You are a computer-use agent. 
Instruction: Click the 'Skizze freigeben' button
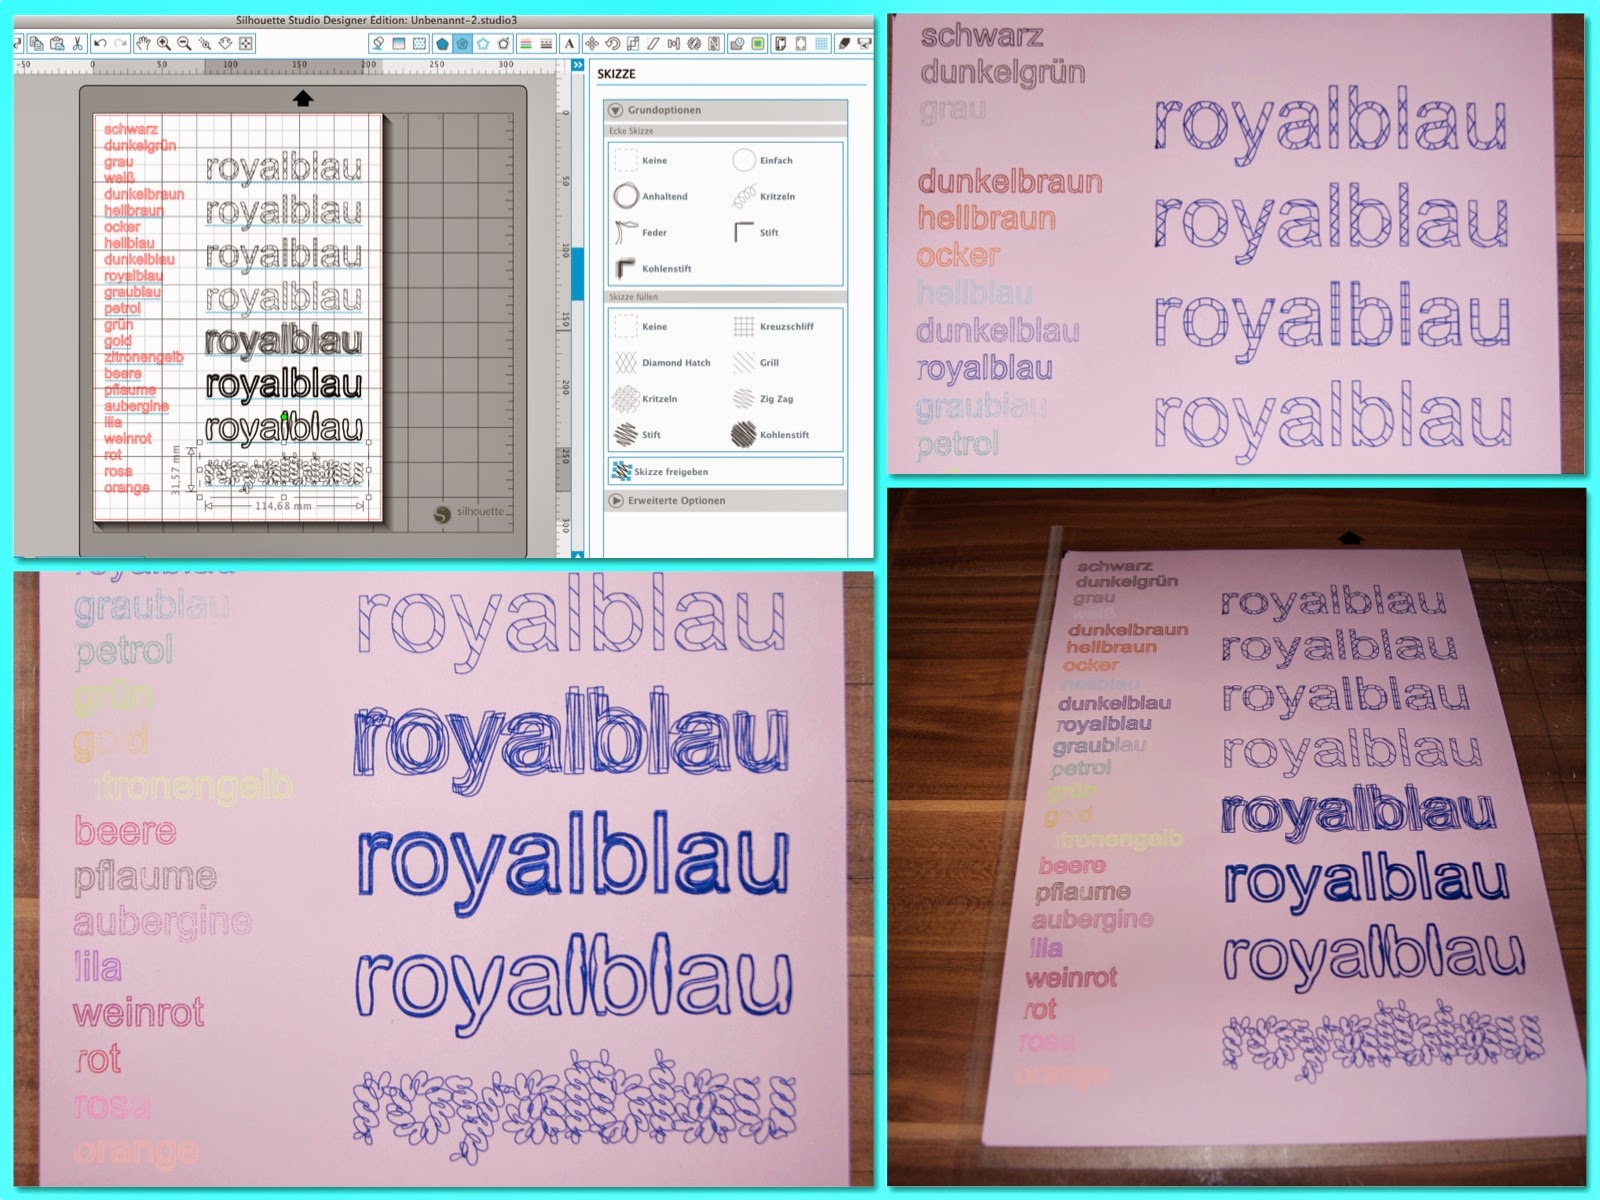point(725,471)
